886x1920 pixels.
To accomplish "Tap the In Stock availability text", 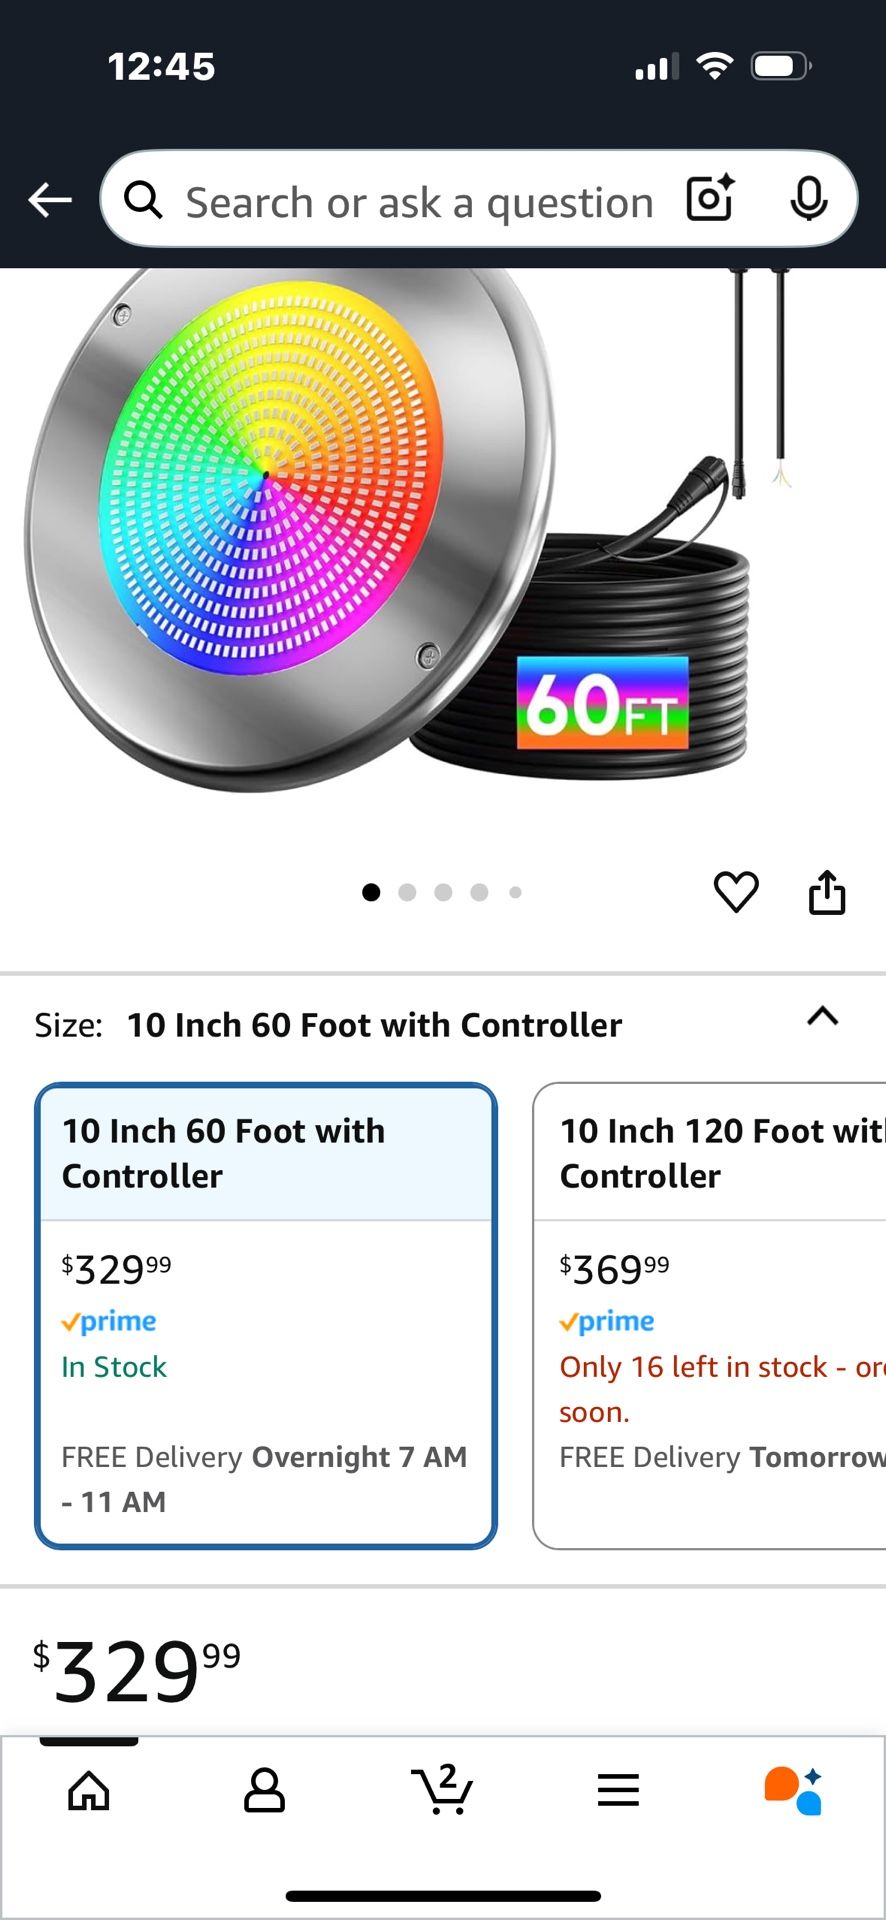I will pyautogui.click(x=113, y=1366).
